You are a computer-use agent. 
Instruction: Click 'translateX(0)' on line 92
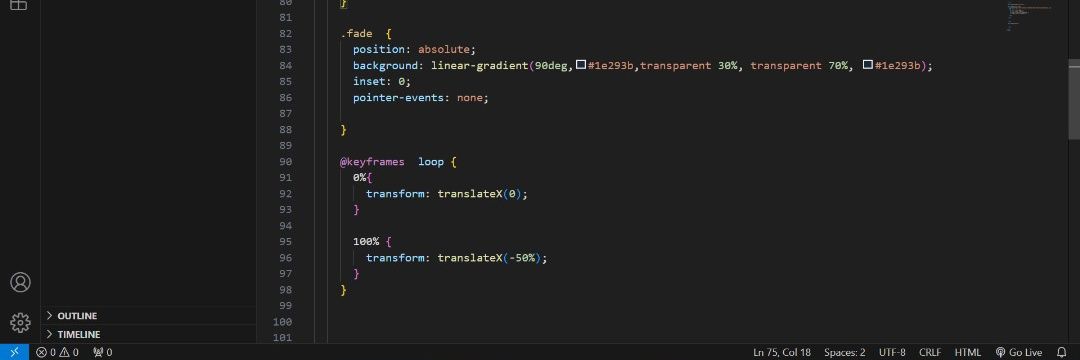click(479, 194)
